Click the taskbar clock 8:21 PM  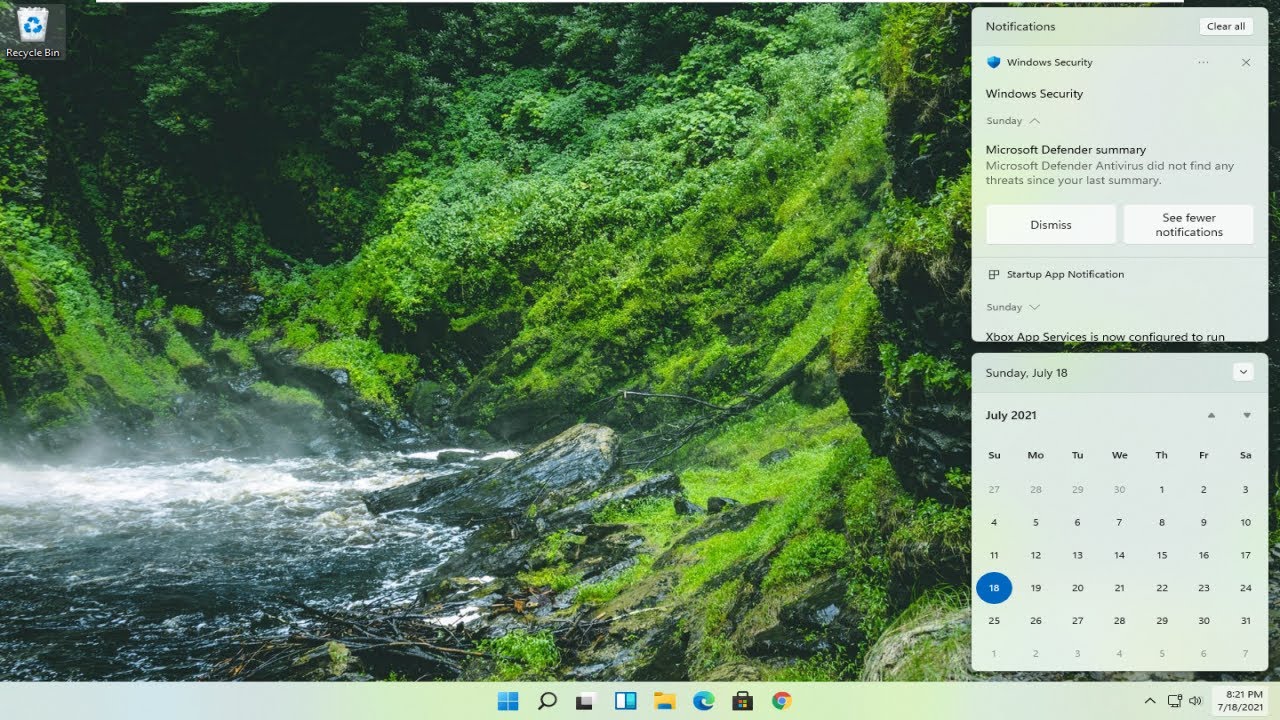(x=1240, y=700)
